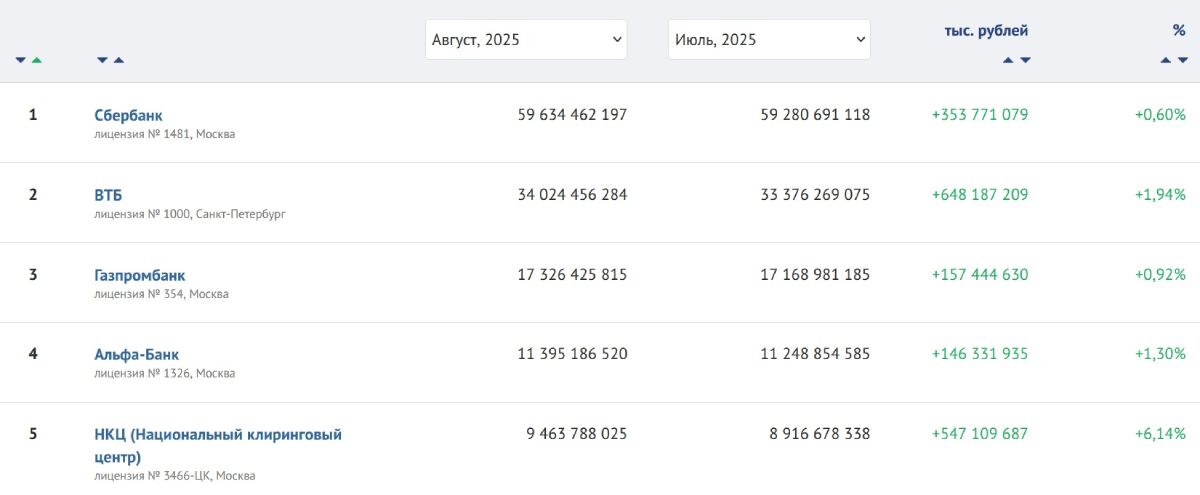This screenshot has height=495, width=1200.
Task: Click the Альфа-Банк link
Action: coord(137,354)
